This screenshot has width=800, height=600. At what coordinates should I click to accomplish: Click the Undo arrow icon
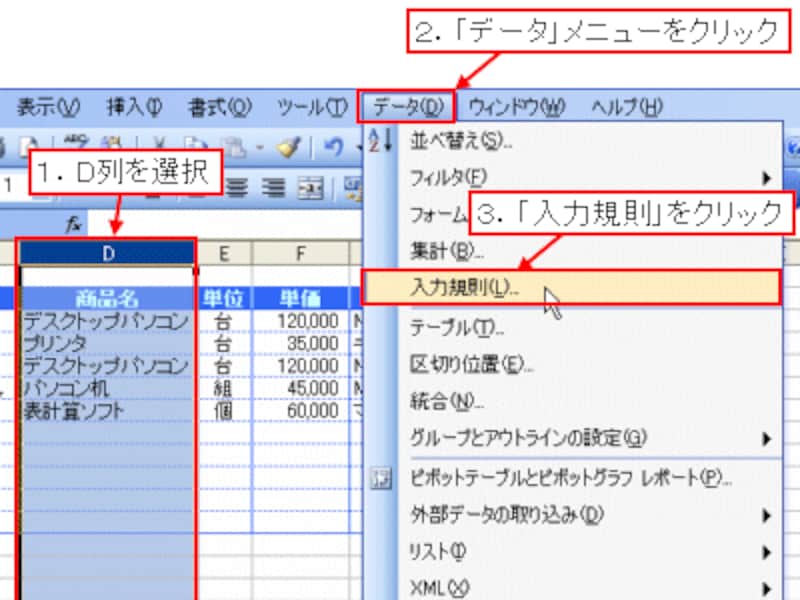pyautogui.click(x=332, y=147)
